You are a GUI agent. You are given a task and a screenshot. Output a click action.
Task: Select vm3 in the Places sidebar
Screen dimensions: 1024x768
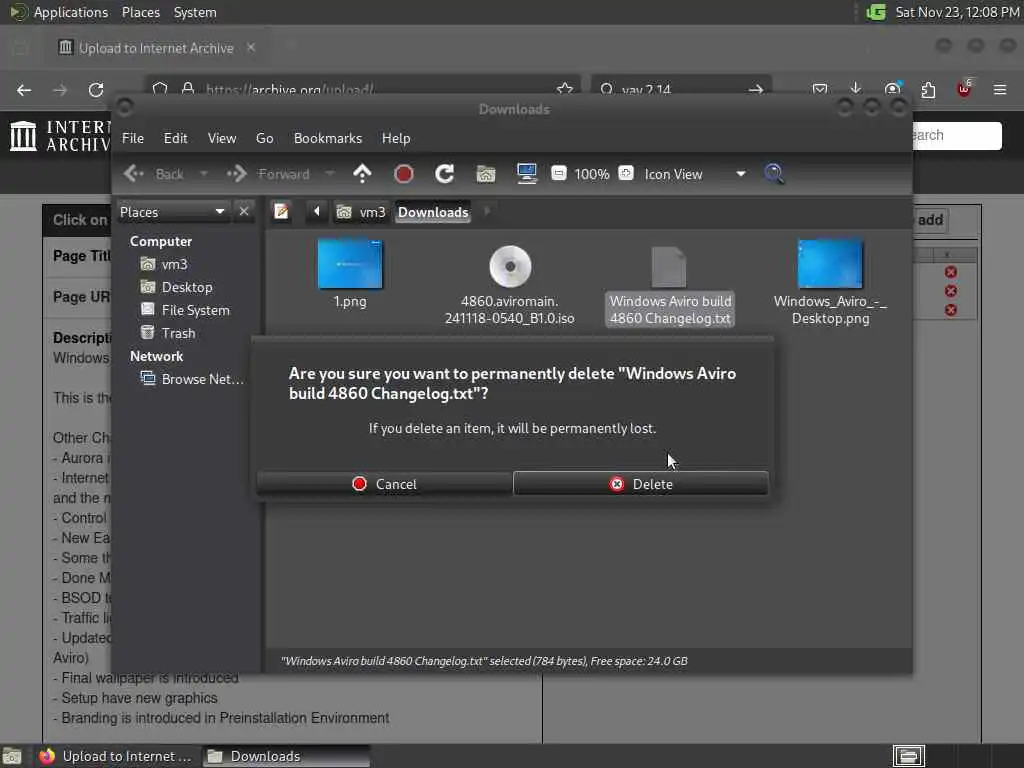point(165,264)
